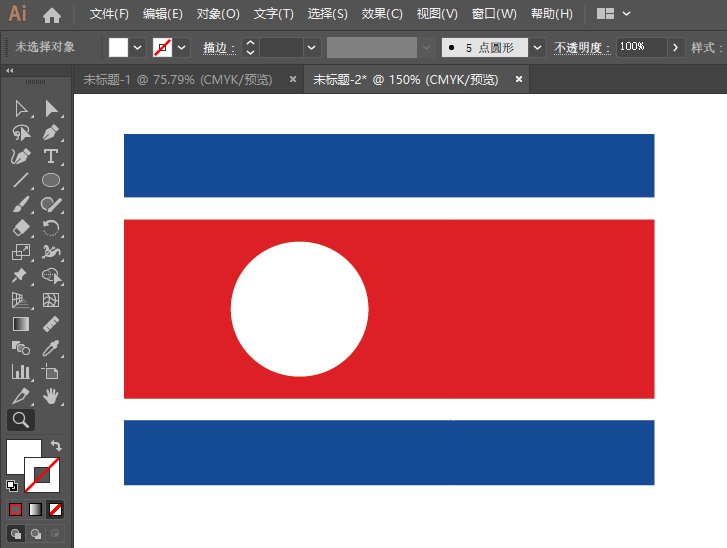Open the 选择(S) menu

(x=327, y=14)
